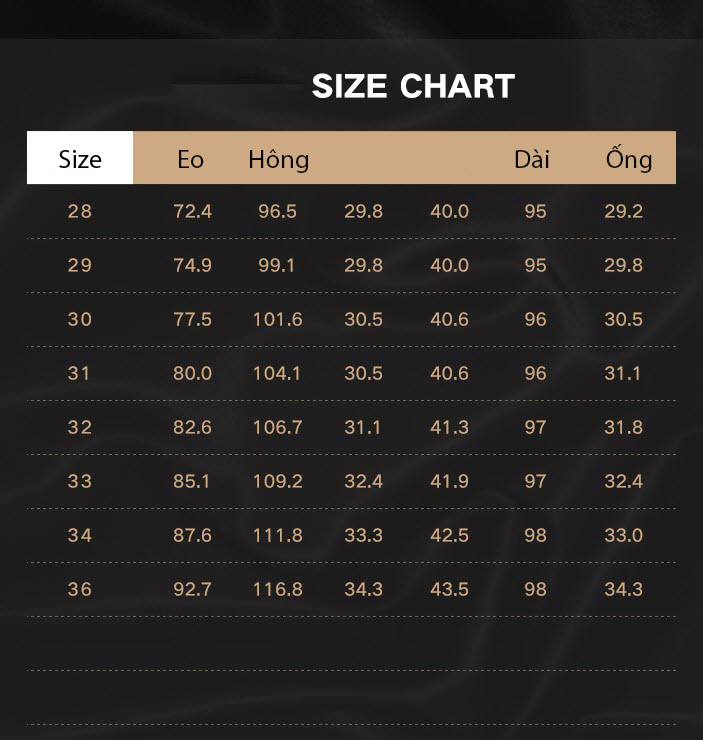This screenshot has width=703, height=740.
Task: Click the Dài column header
Action: coord(532,160)
